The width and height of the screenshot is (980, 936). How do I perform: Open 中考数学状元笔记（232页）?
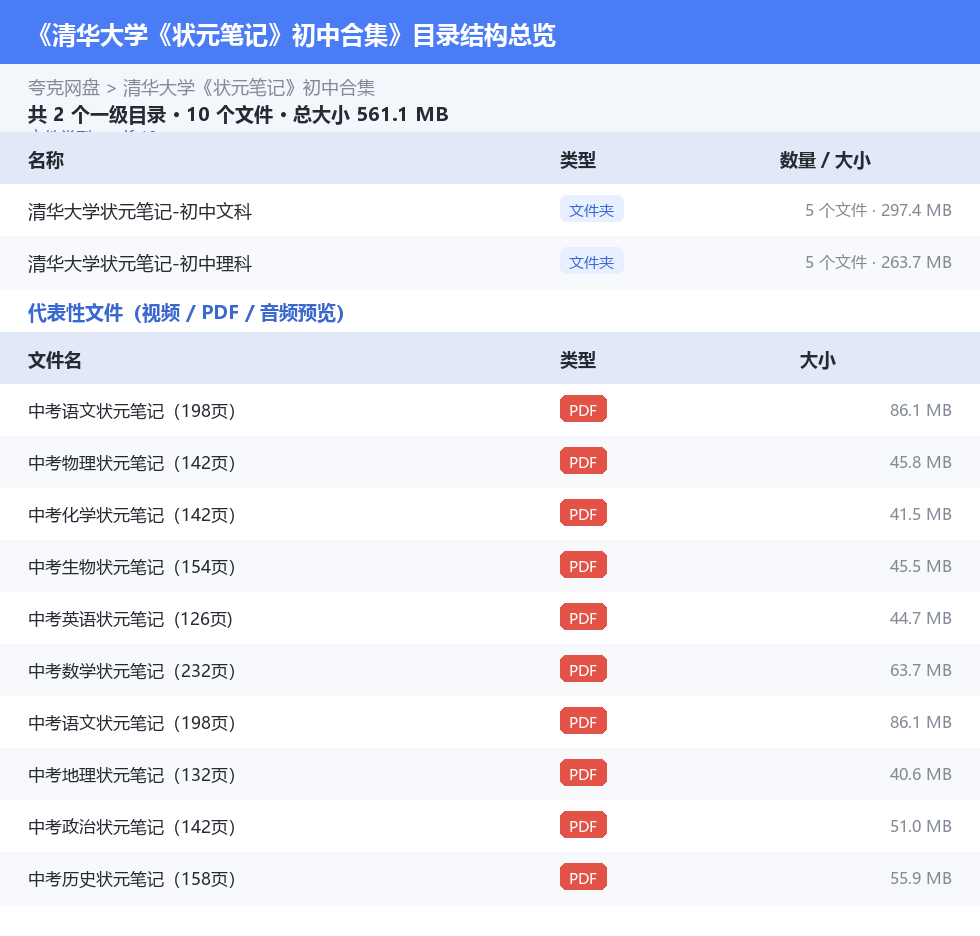coord(132,670)
